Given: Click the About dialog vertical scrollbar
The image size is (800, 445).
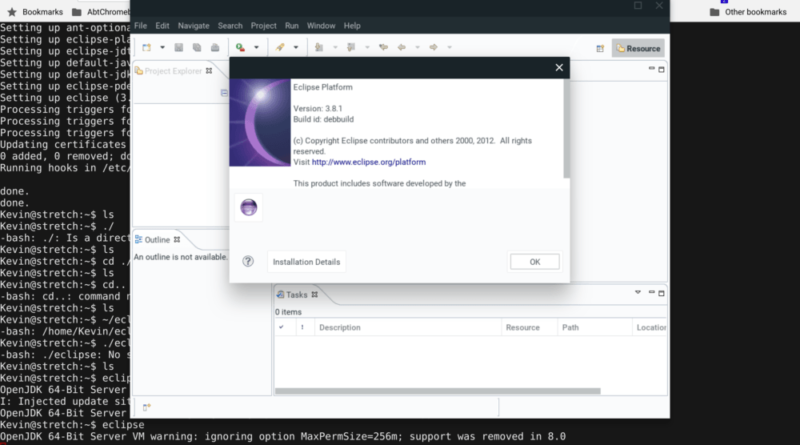Looking at the screenshot, I should (x=566, y=129).
